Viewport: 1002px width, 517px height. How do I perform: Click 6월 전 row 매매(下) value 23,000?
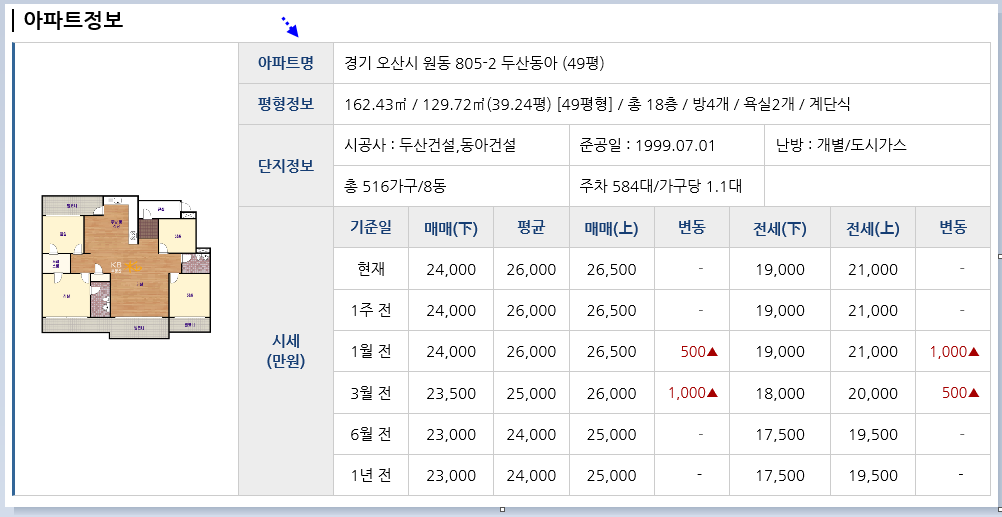(451, 435)
